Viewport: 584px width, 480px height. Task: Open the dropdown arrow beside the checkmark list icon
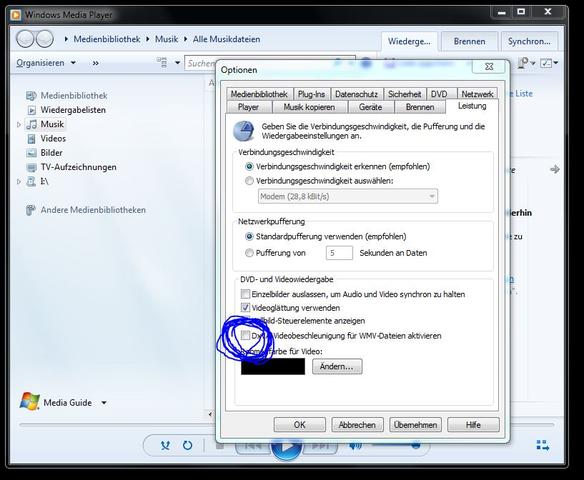coord(556,63)
